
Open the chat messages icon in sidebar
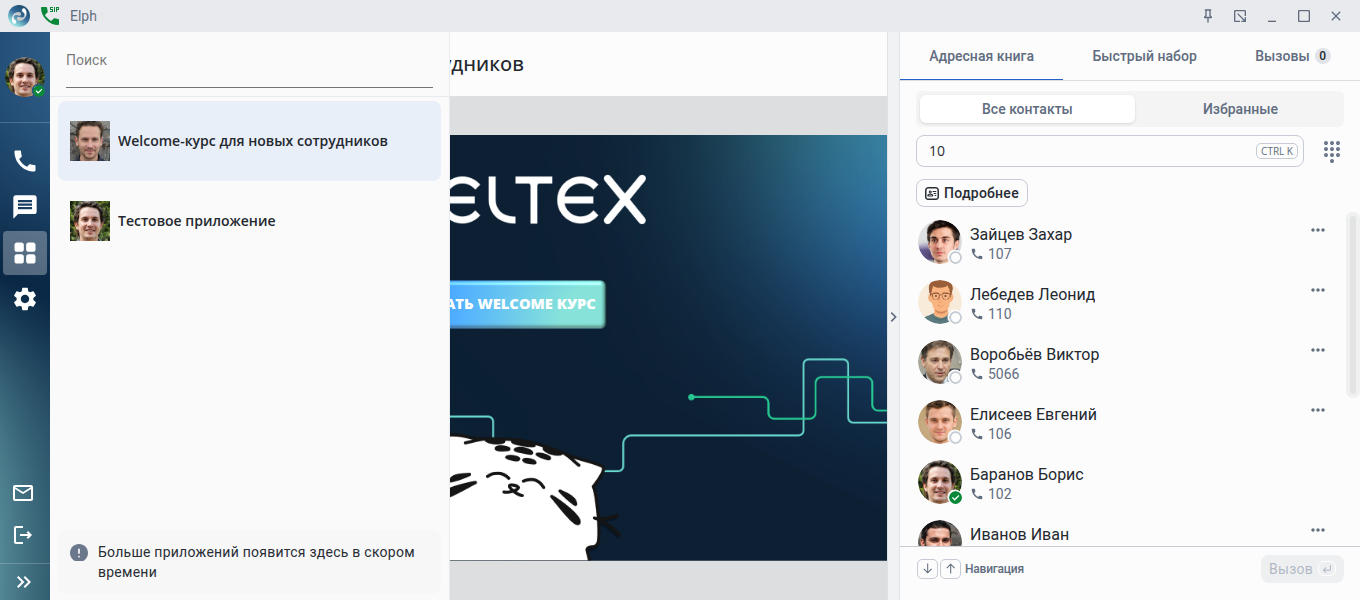pyautogui.click(x=25, y=207)
